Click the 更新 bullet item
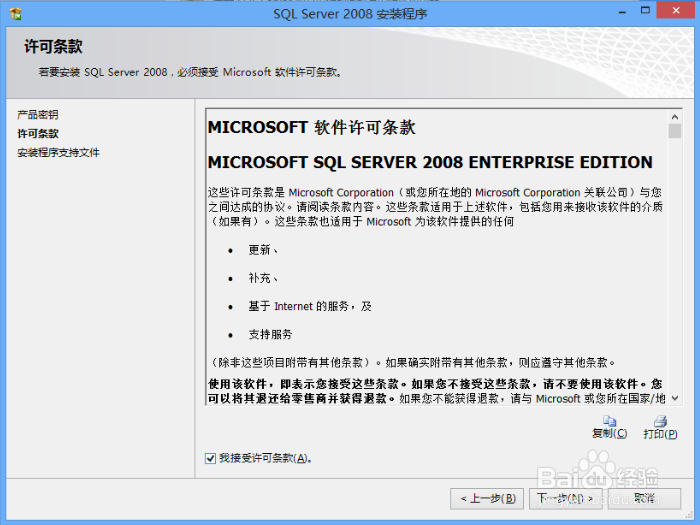 263,250
